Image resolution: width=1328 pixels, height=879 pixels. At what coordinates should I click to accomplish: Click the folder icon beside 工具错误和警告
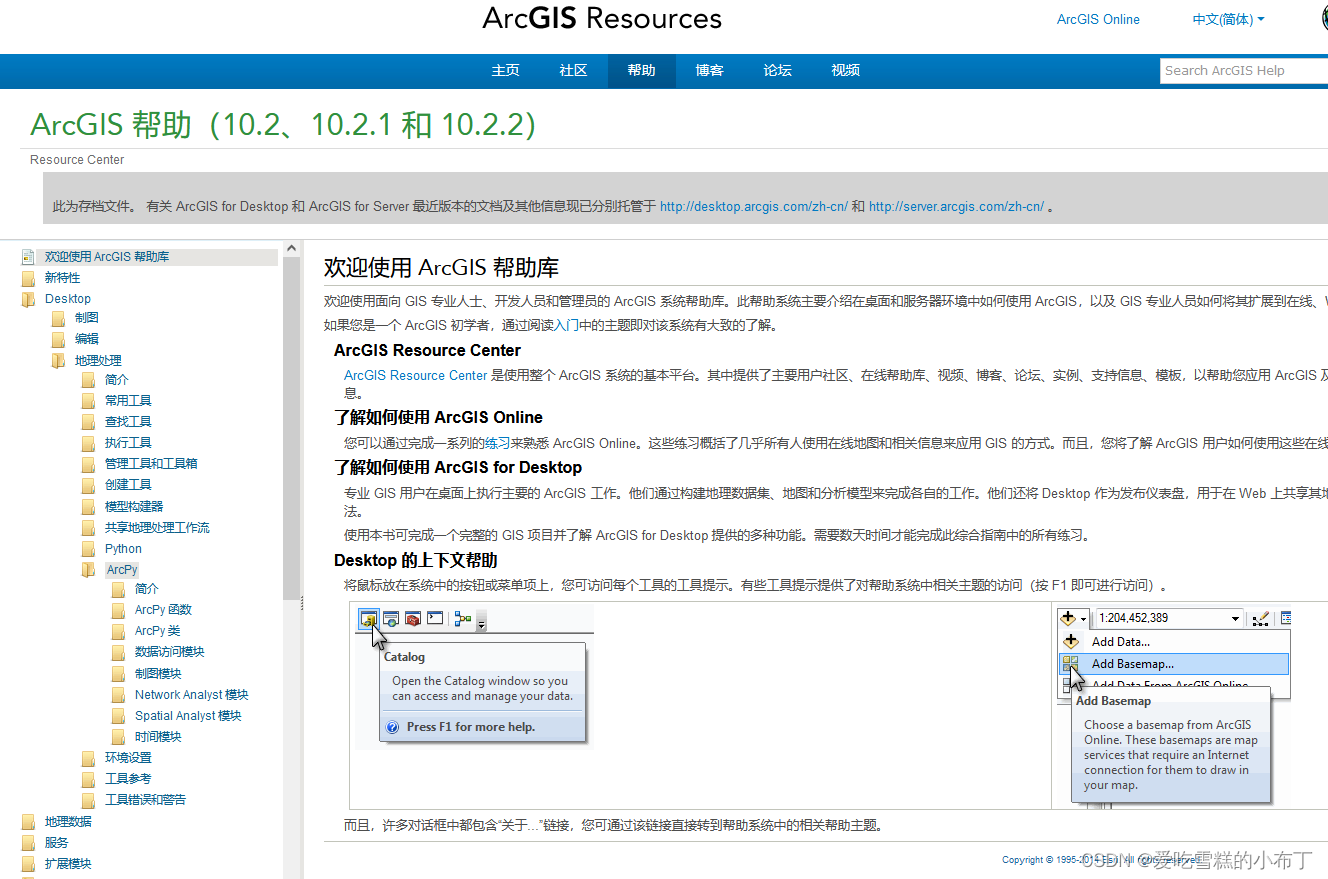[88, 800]
